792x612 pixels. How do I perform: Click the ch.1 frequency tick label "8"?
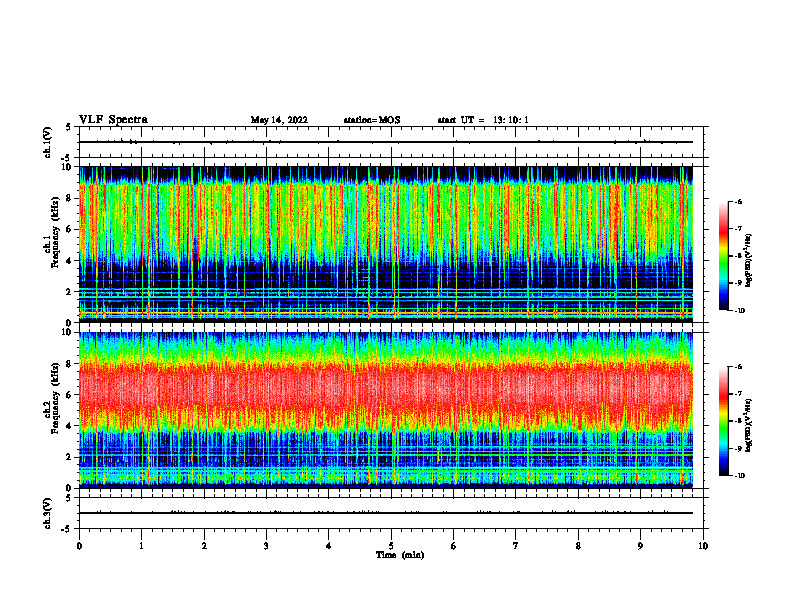[69, 198]
